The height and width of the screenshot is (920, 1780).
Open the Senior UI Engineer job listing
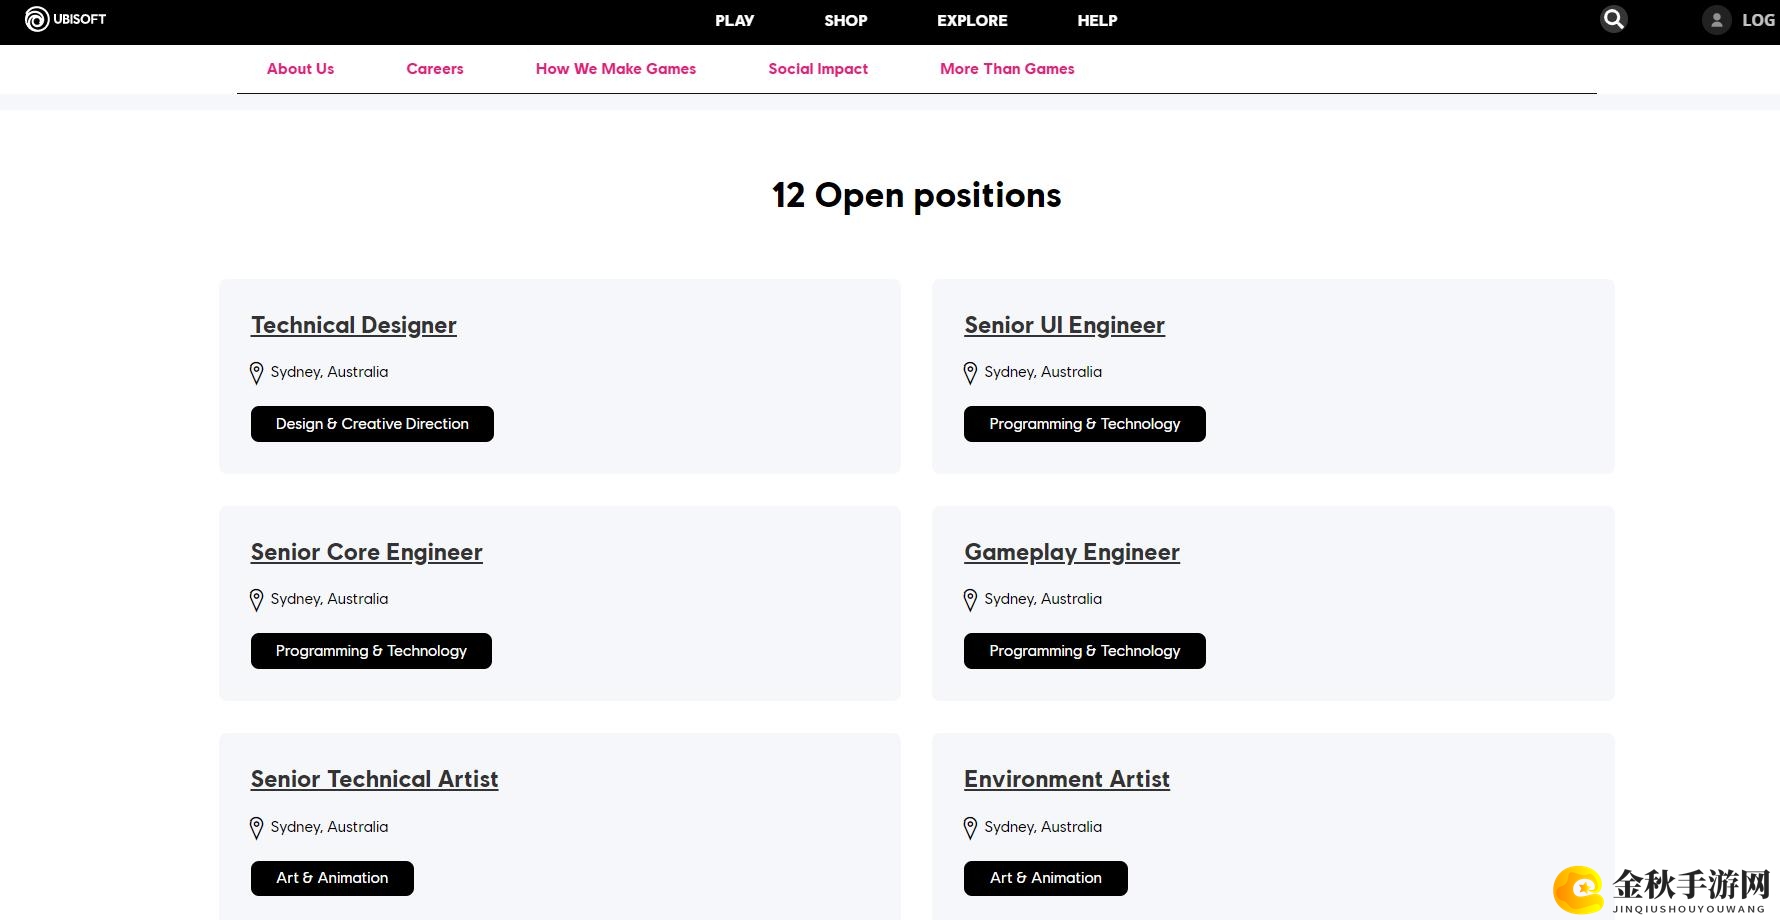pyautogui.click(x=1064, y=326)
